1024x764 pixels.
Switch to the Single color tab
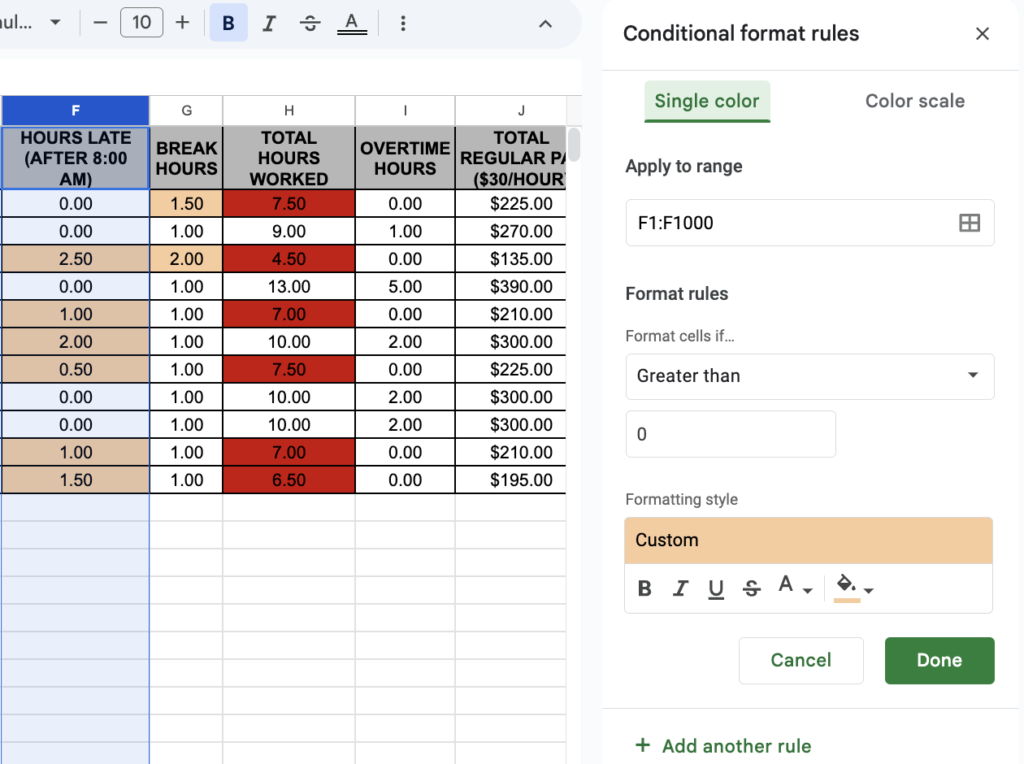click(x=707, y=101)
